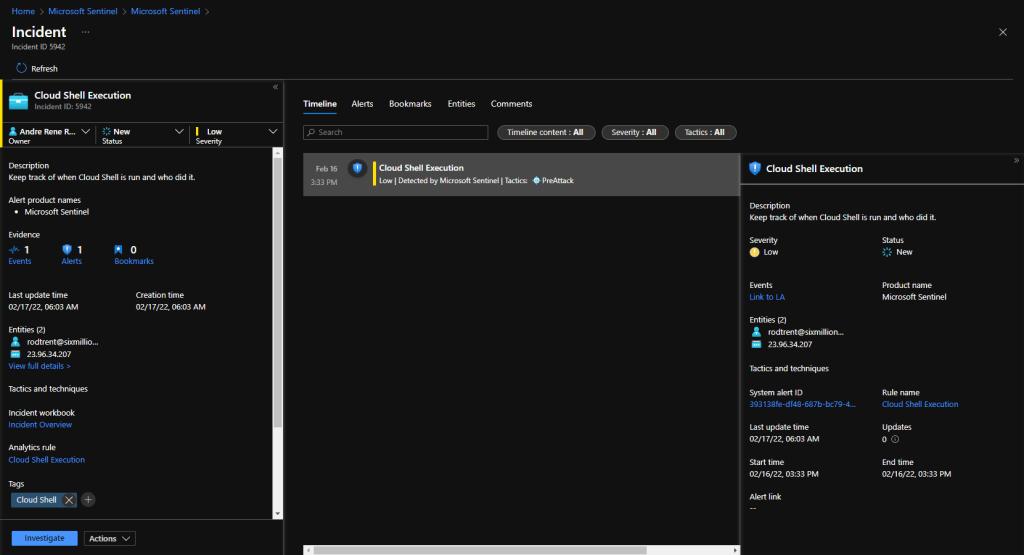
Task: Switch to the Timeline tab
Action: tap(319, 104)
